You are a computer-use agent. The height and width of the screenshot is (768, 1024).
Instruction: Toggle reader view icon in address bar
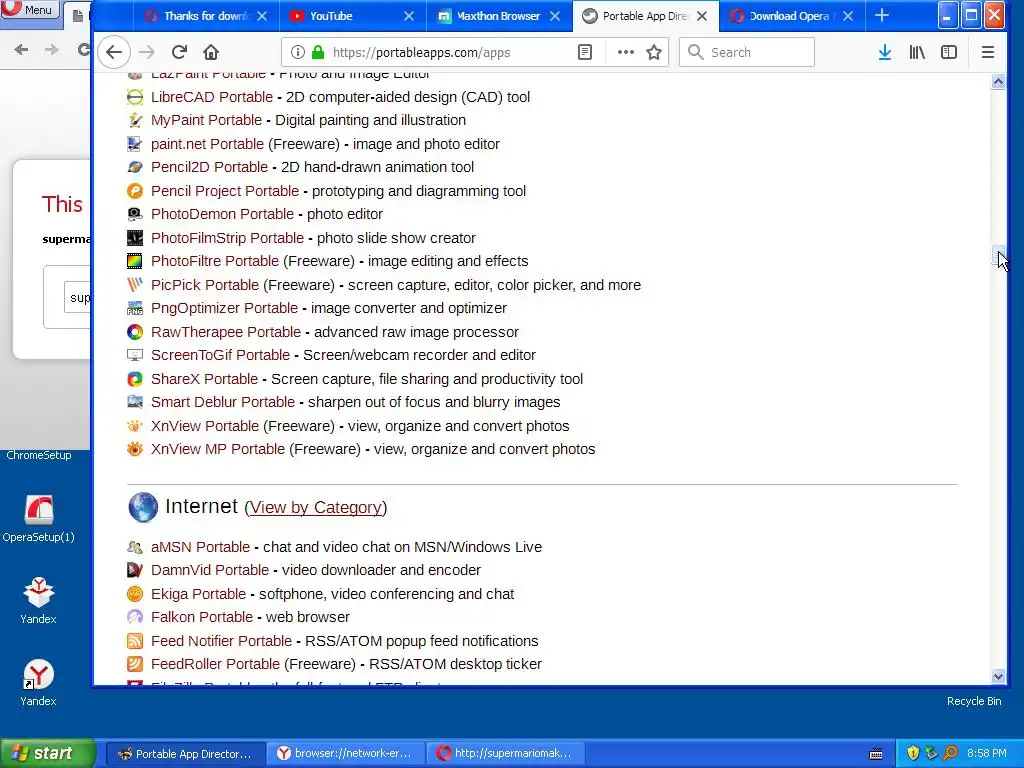(x=585, y=52)
